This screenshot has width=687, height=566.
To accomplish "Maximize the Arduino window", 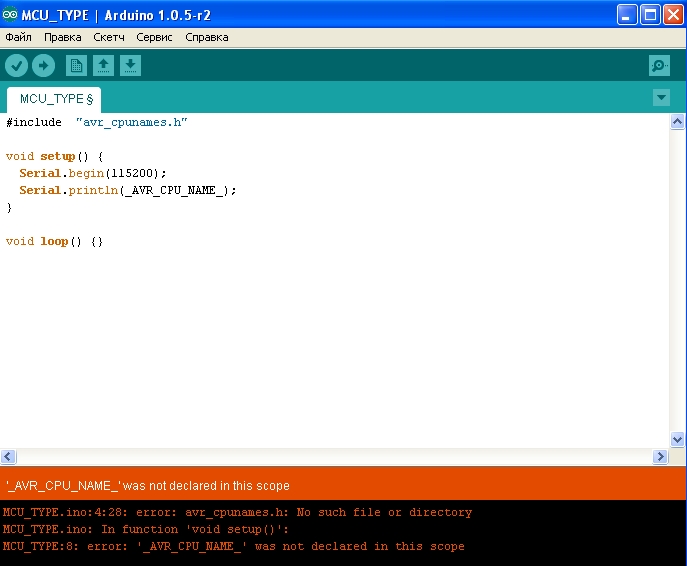I will (649, 15).
